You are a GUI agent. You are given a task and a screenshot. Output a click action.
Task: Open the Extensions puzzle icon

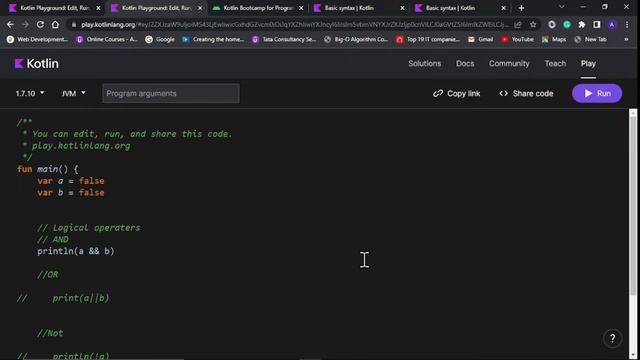582,24
